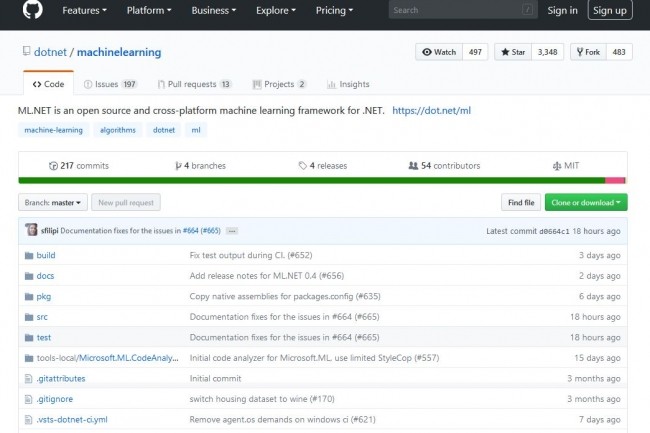View the 217 commits link

[x=79, y=166]
